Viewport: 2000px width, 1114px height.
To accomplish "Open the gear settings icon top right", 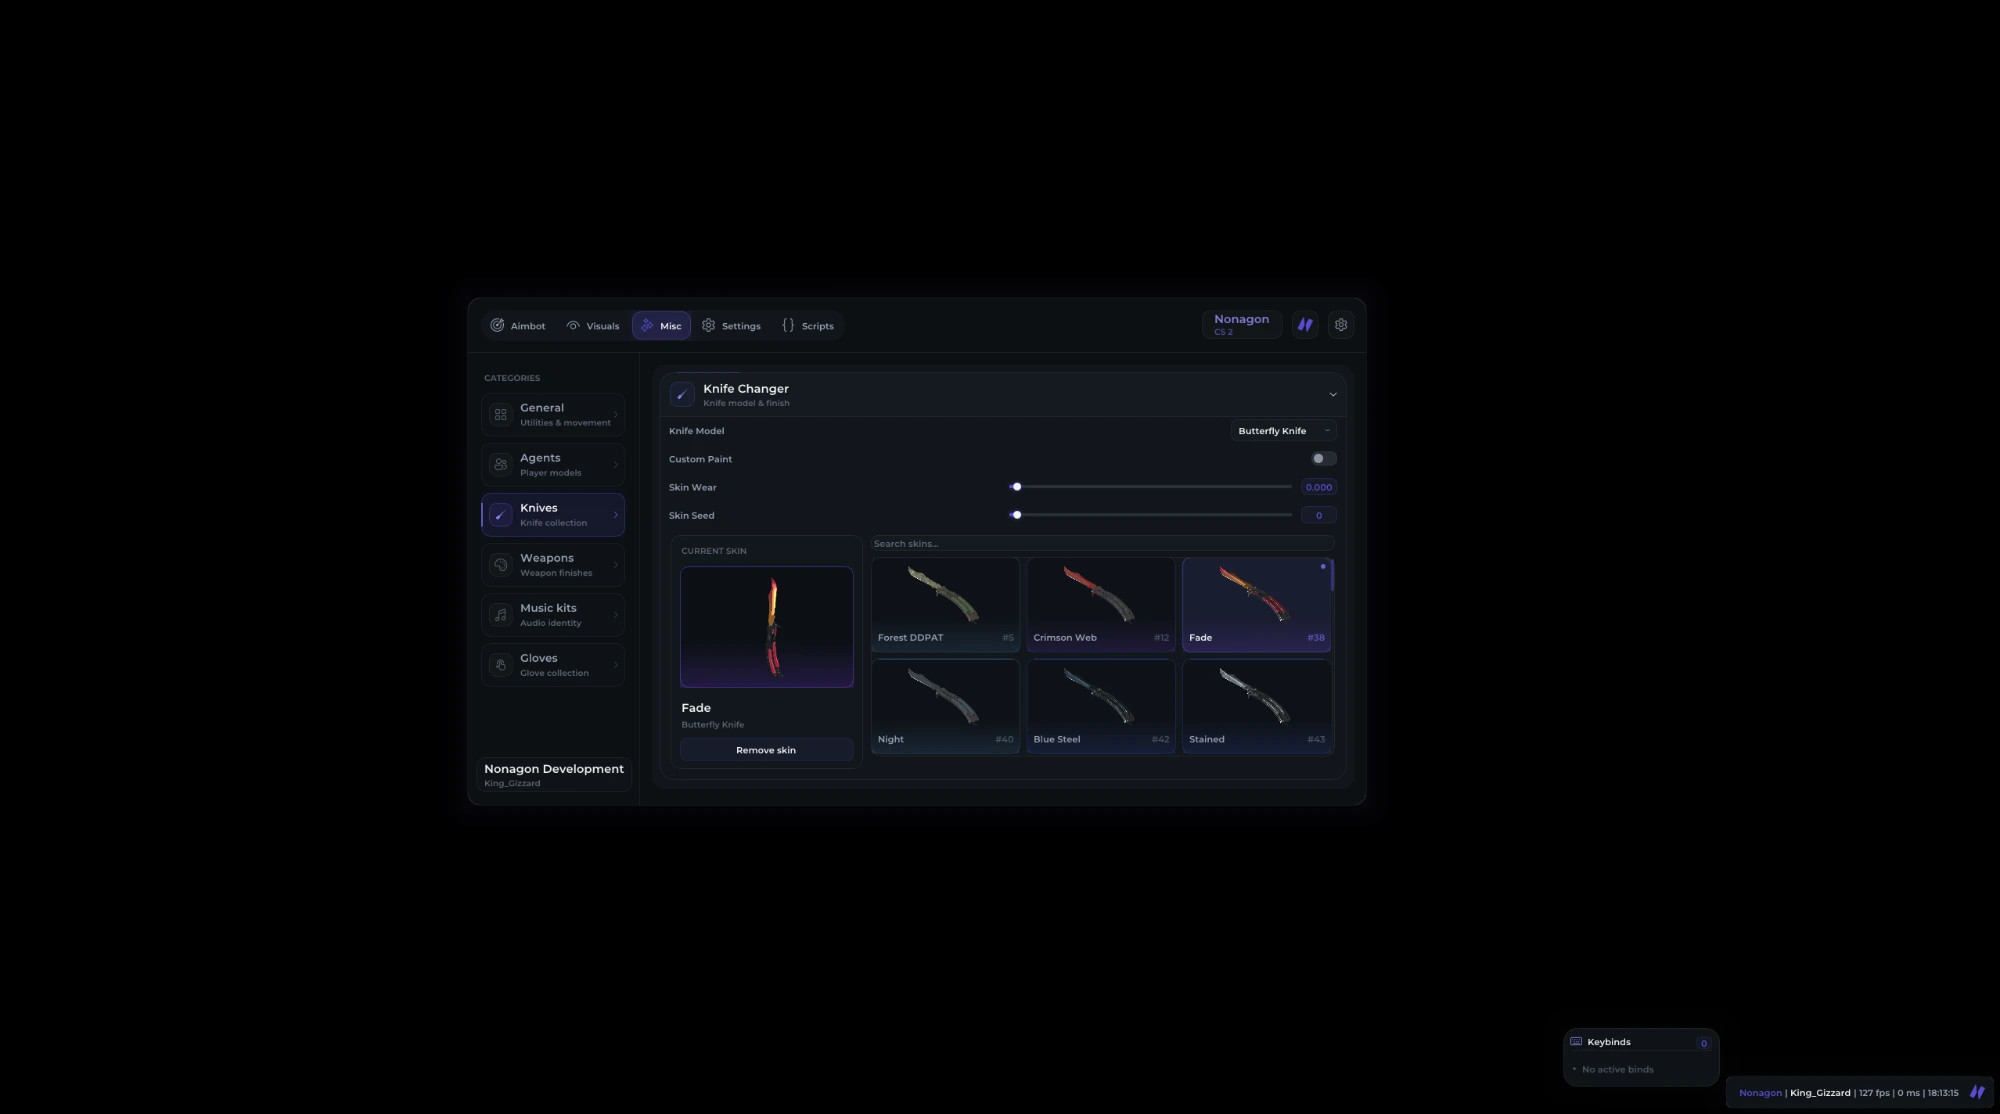I will 1341,325.
